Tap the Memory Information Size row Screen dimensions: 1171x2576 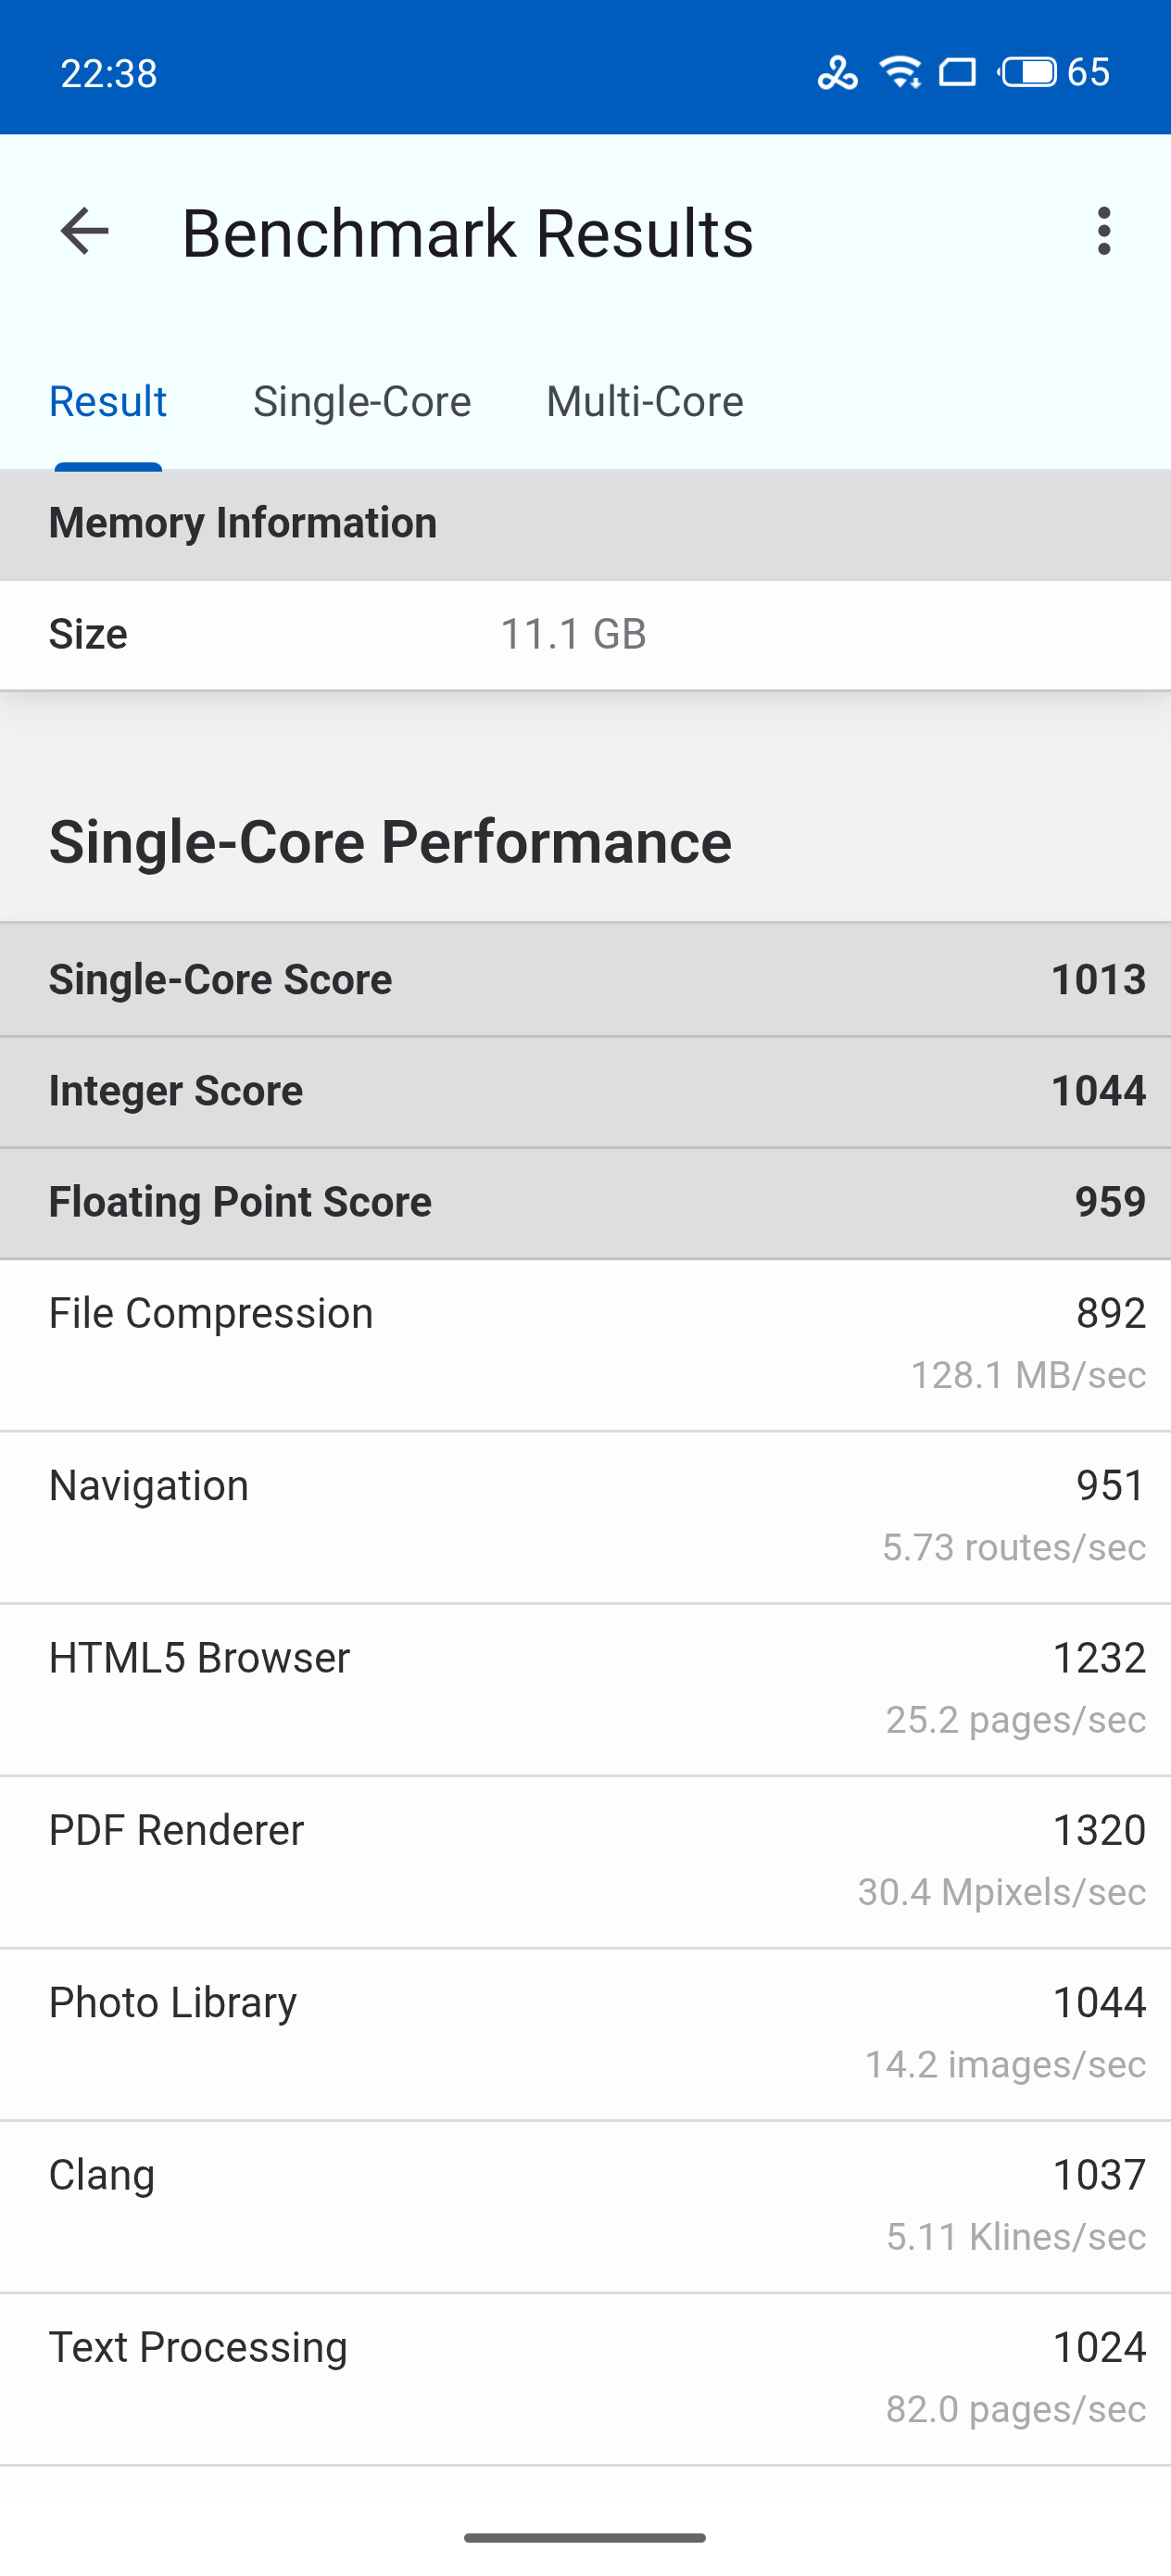tap(585, 634)
